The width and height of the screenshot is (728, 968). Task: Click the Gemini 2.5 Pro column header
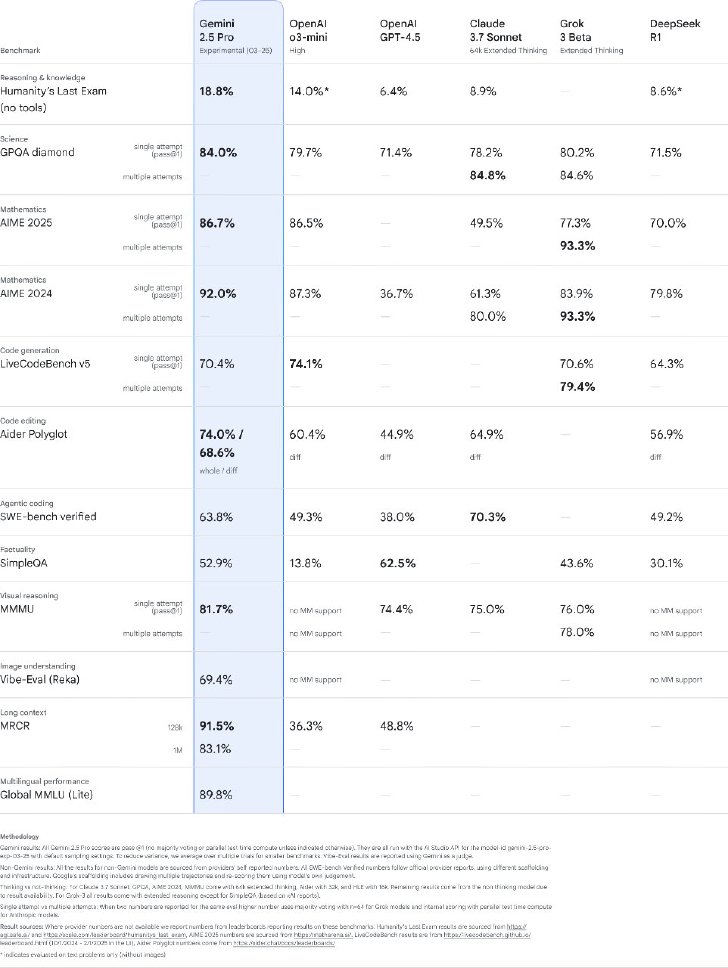pos(236,36)
